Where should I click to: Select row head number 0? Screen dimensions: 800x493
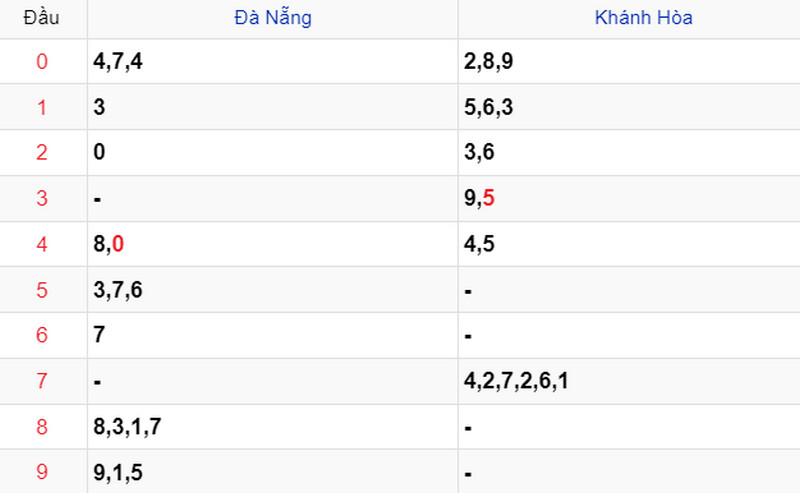point(42,62)
